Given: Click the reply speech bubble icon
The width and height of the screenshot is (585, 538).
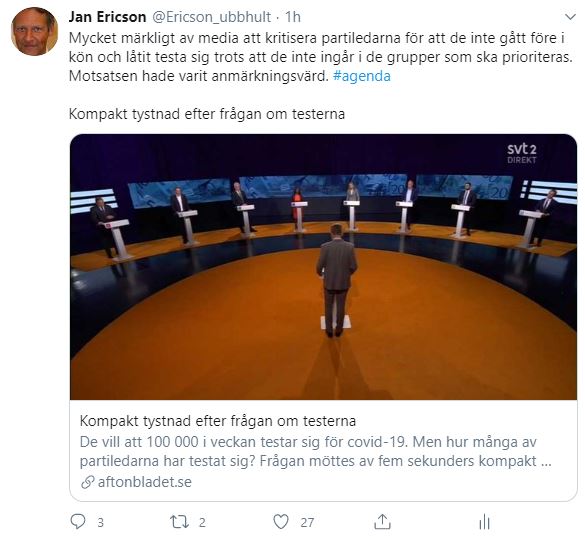Looking at the screenshot, I should [78, 522].
